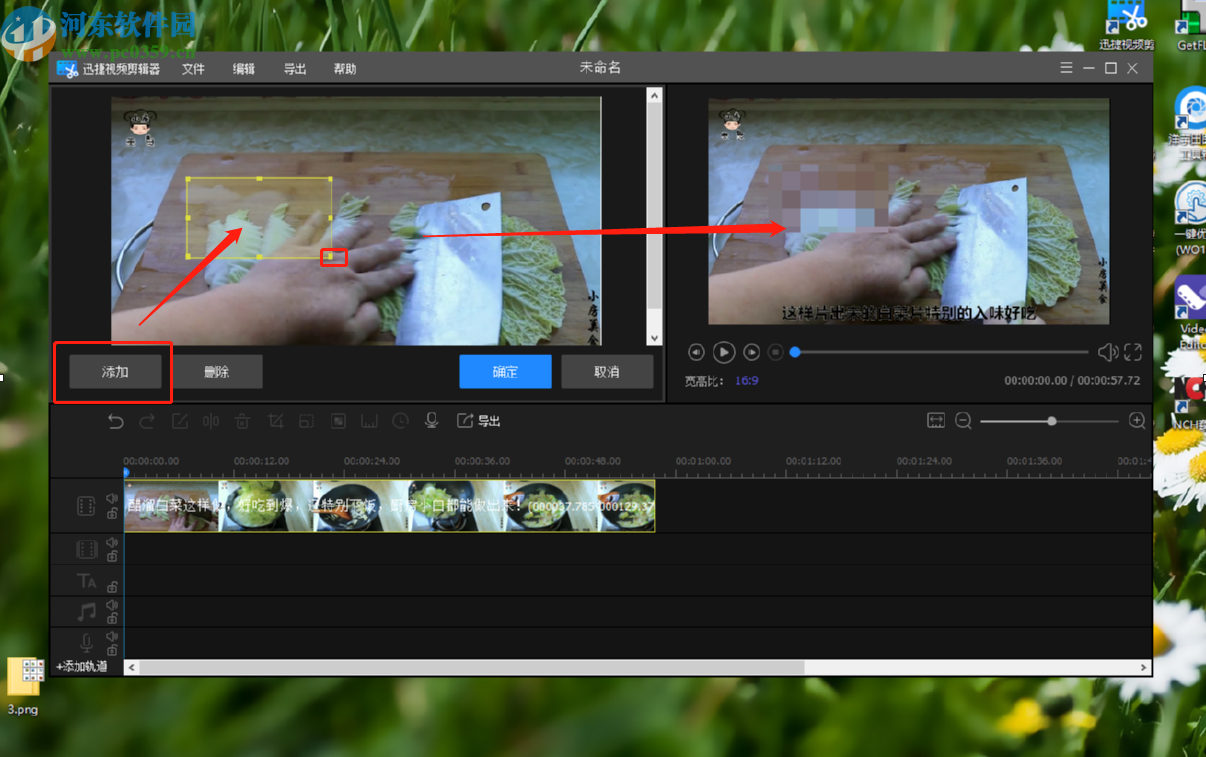Stop the preview playback
The image size is (1206, 757).
coord(775,352)
